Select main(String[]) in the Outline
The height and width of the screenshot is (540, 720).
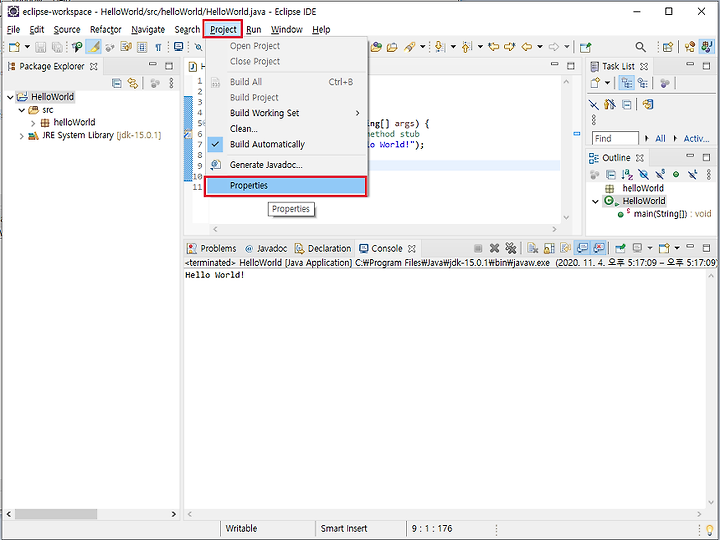point(660,214)
